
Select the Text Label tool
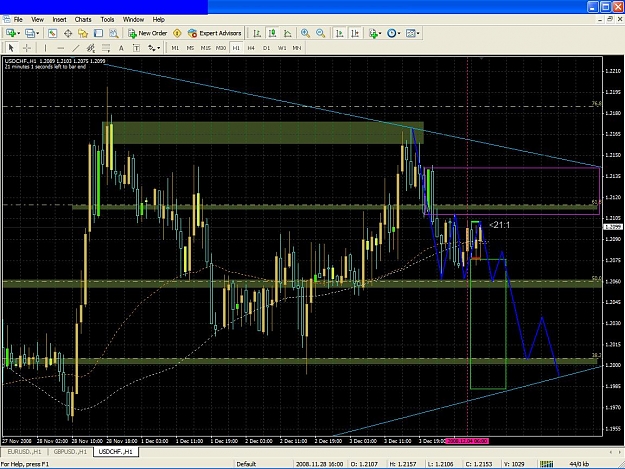(x=136, y=48)
